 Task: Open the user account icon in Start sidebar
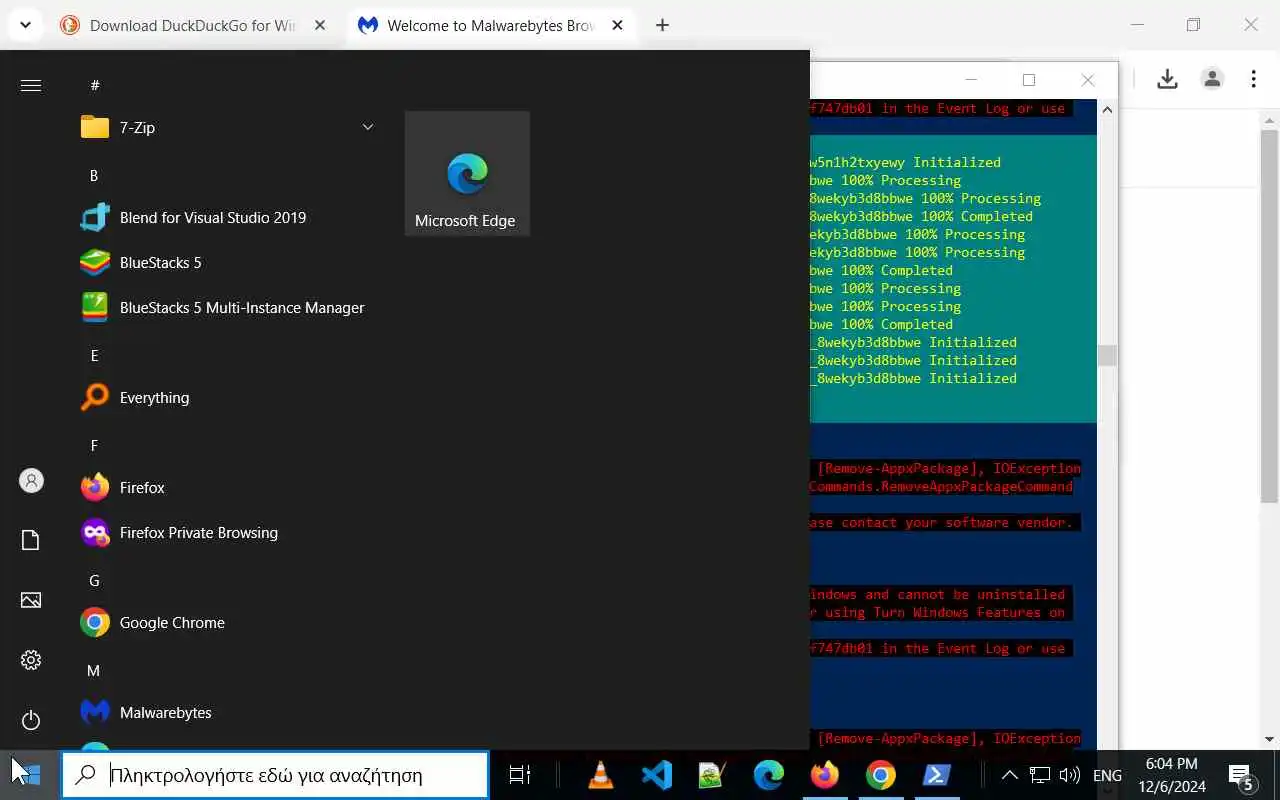pyautogui.click(x=31, y=481)
